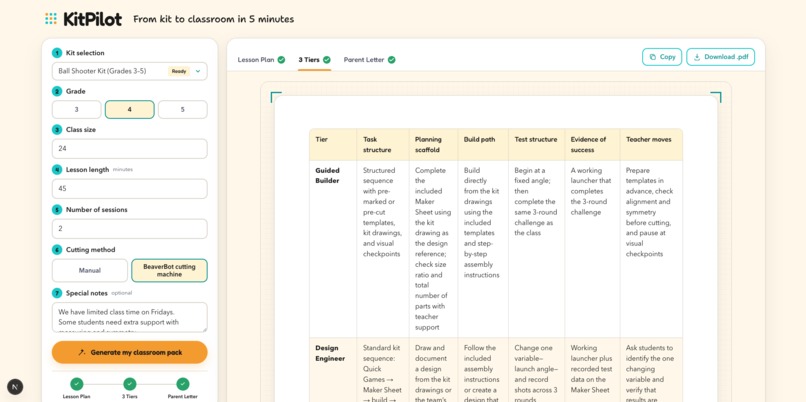Click cell 'Follow the included assembly instructions'
The width and height of the screenshot is (806, 402).
point(483,370)
